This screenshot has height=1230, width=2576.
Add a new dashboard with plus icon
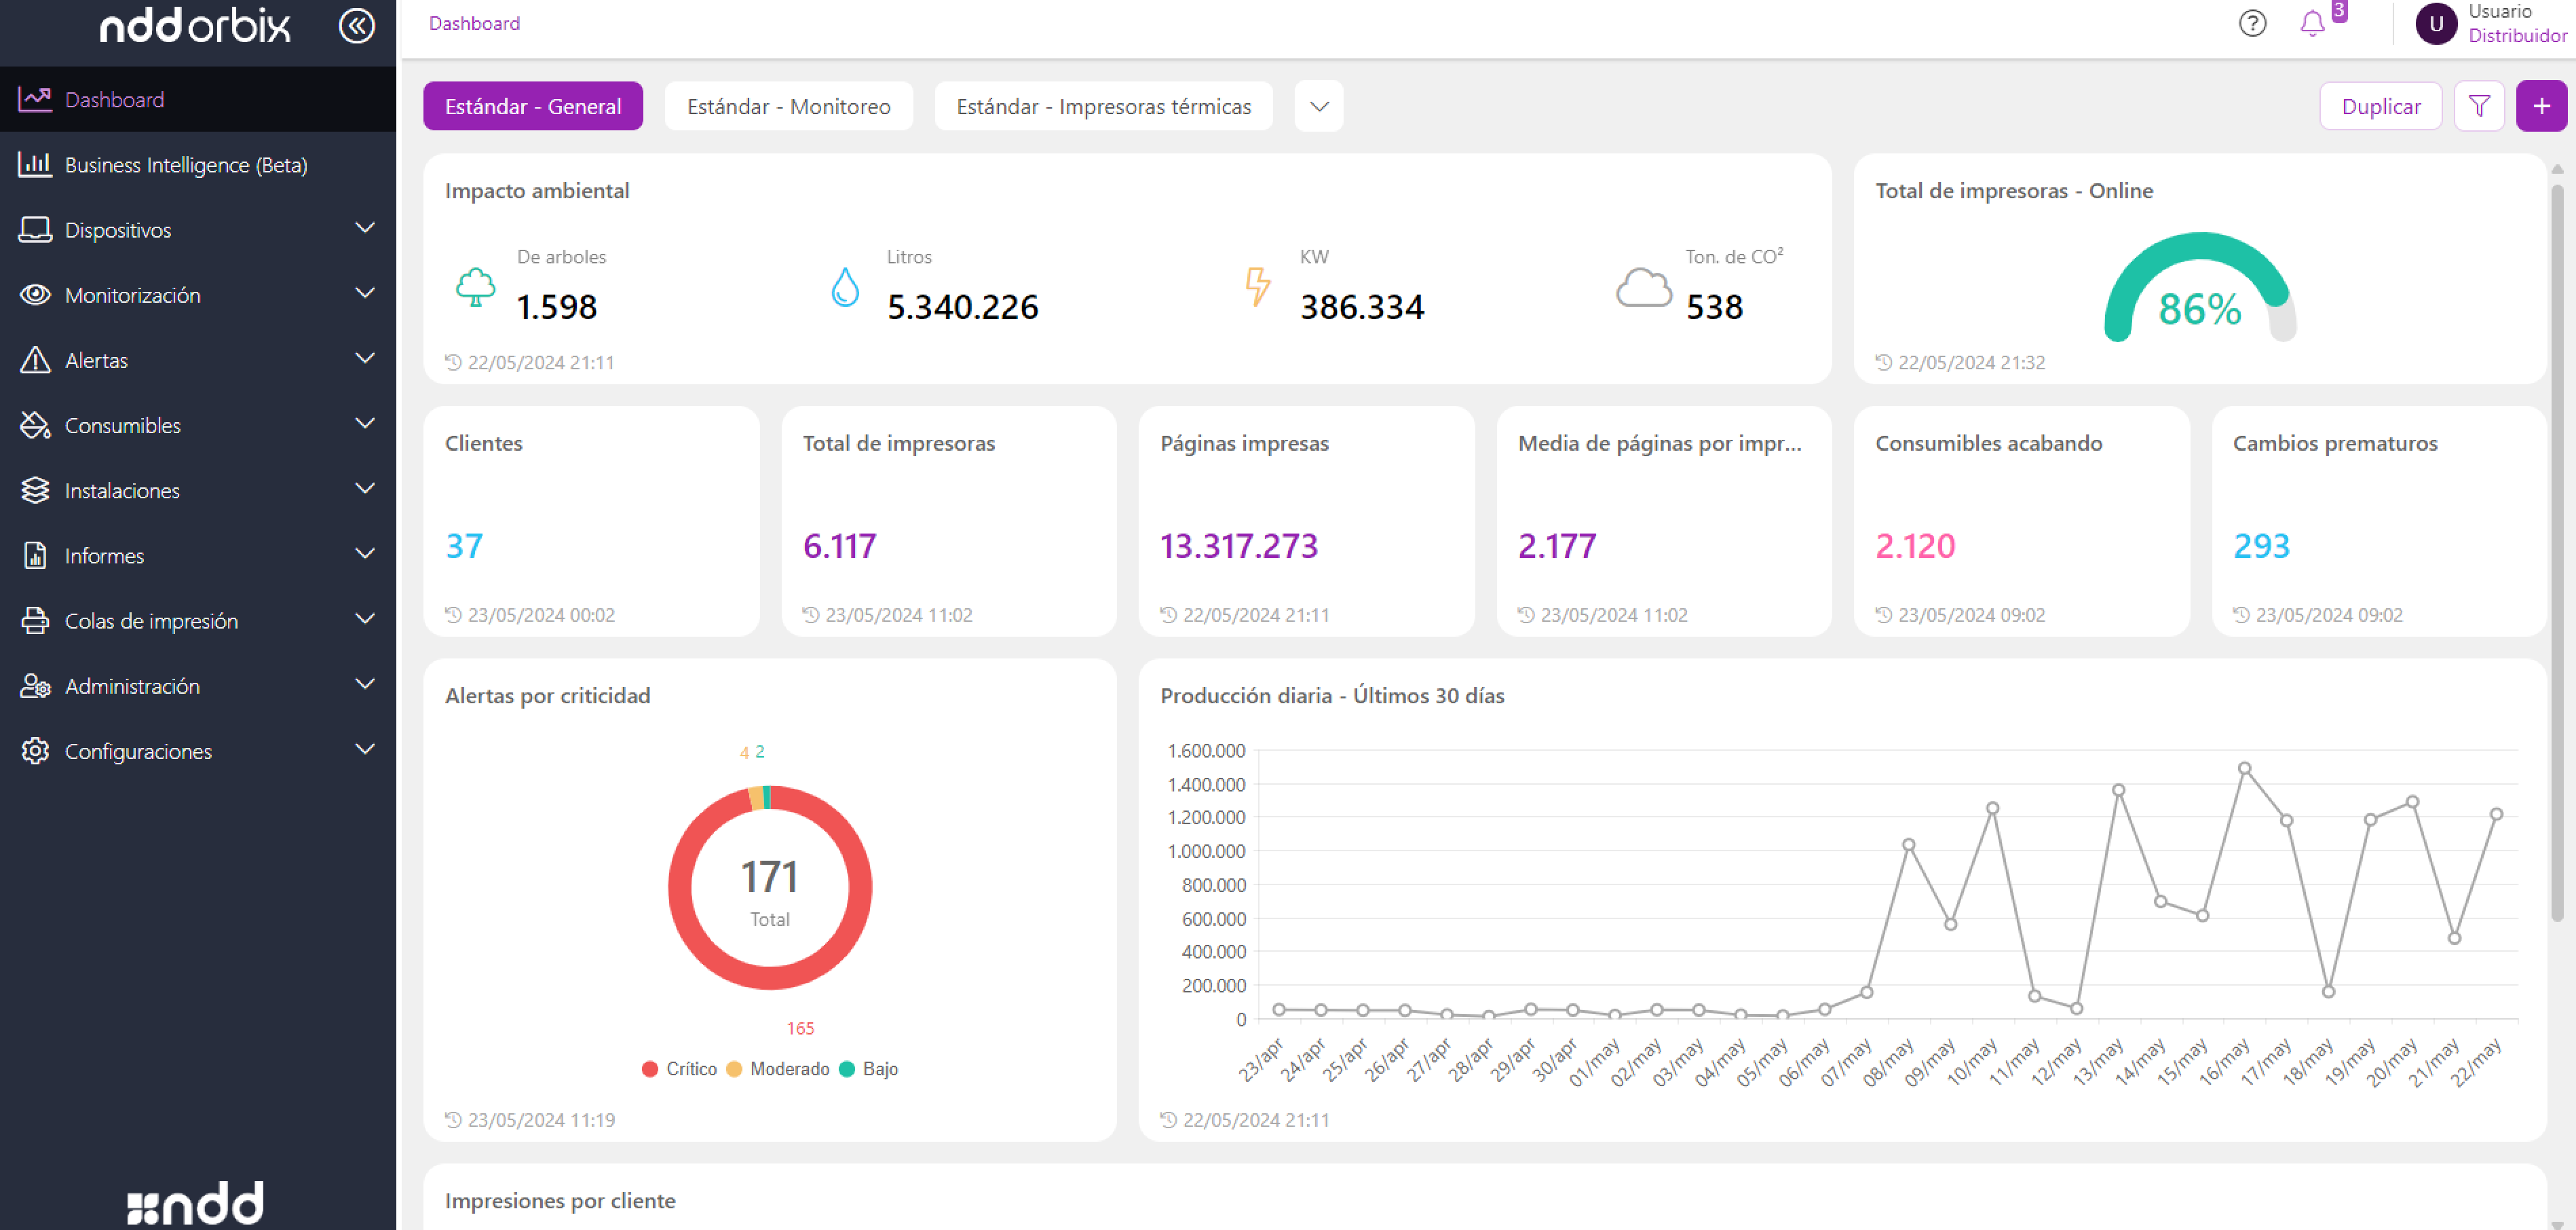click(2541, 106)
